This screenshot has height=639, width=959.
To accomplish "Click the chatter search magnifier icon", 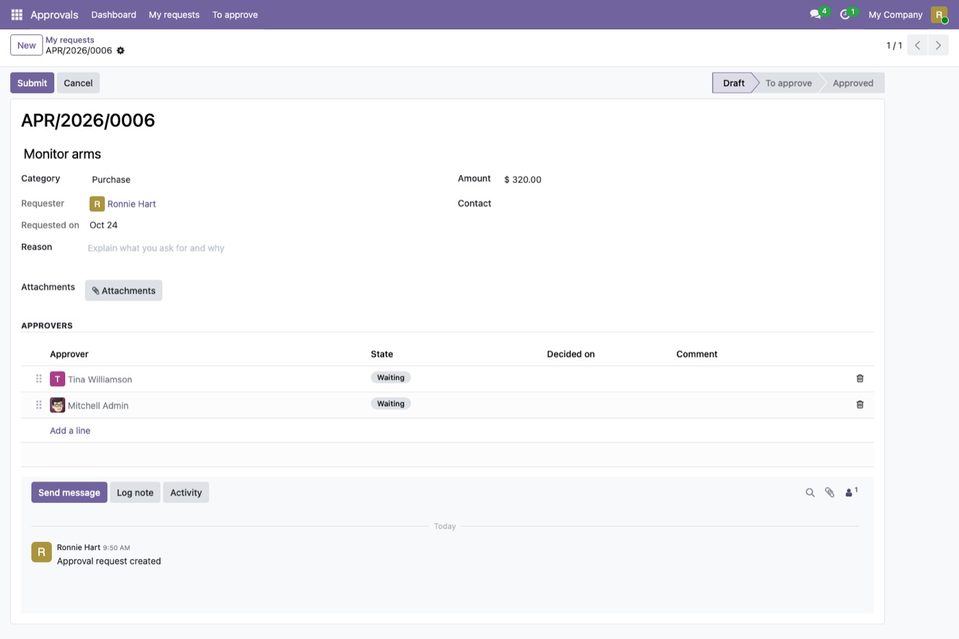I will coord(810,492).
